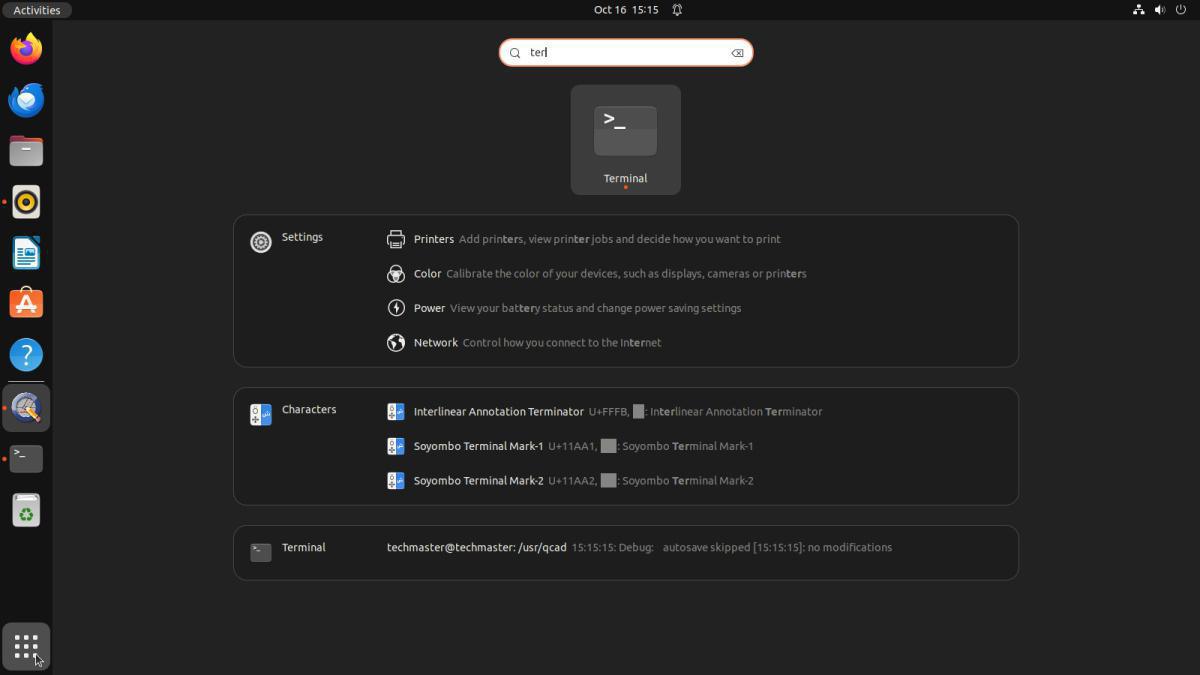
Task: Open the Trash in the dock
Action: 26,511
